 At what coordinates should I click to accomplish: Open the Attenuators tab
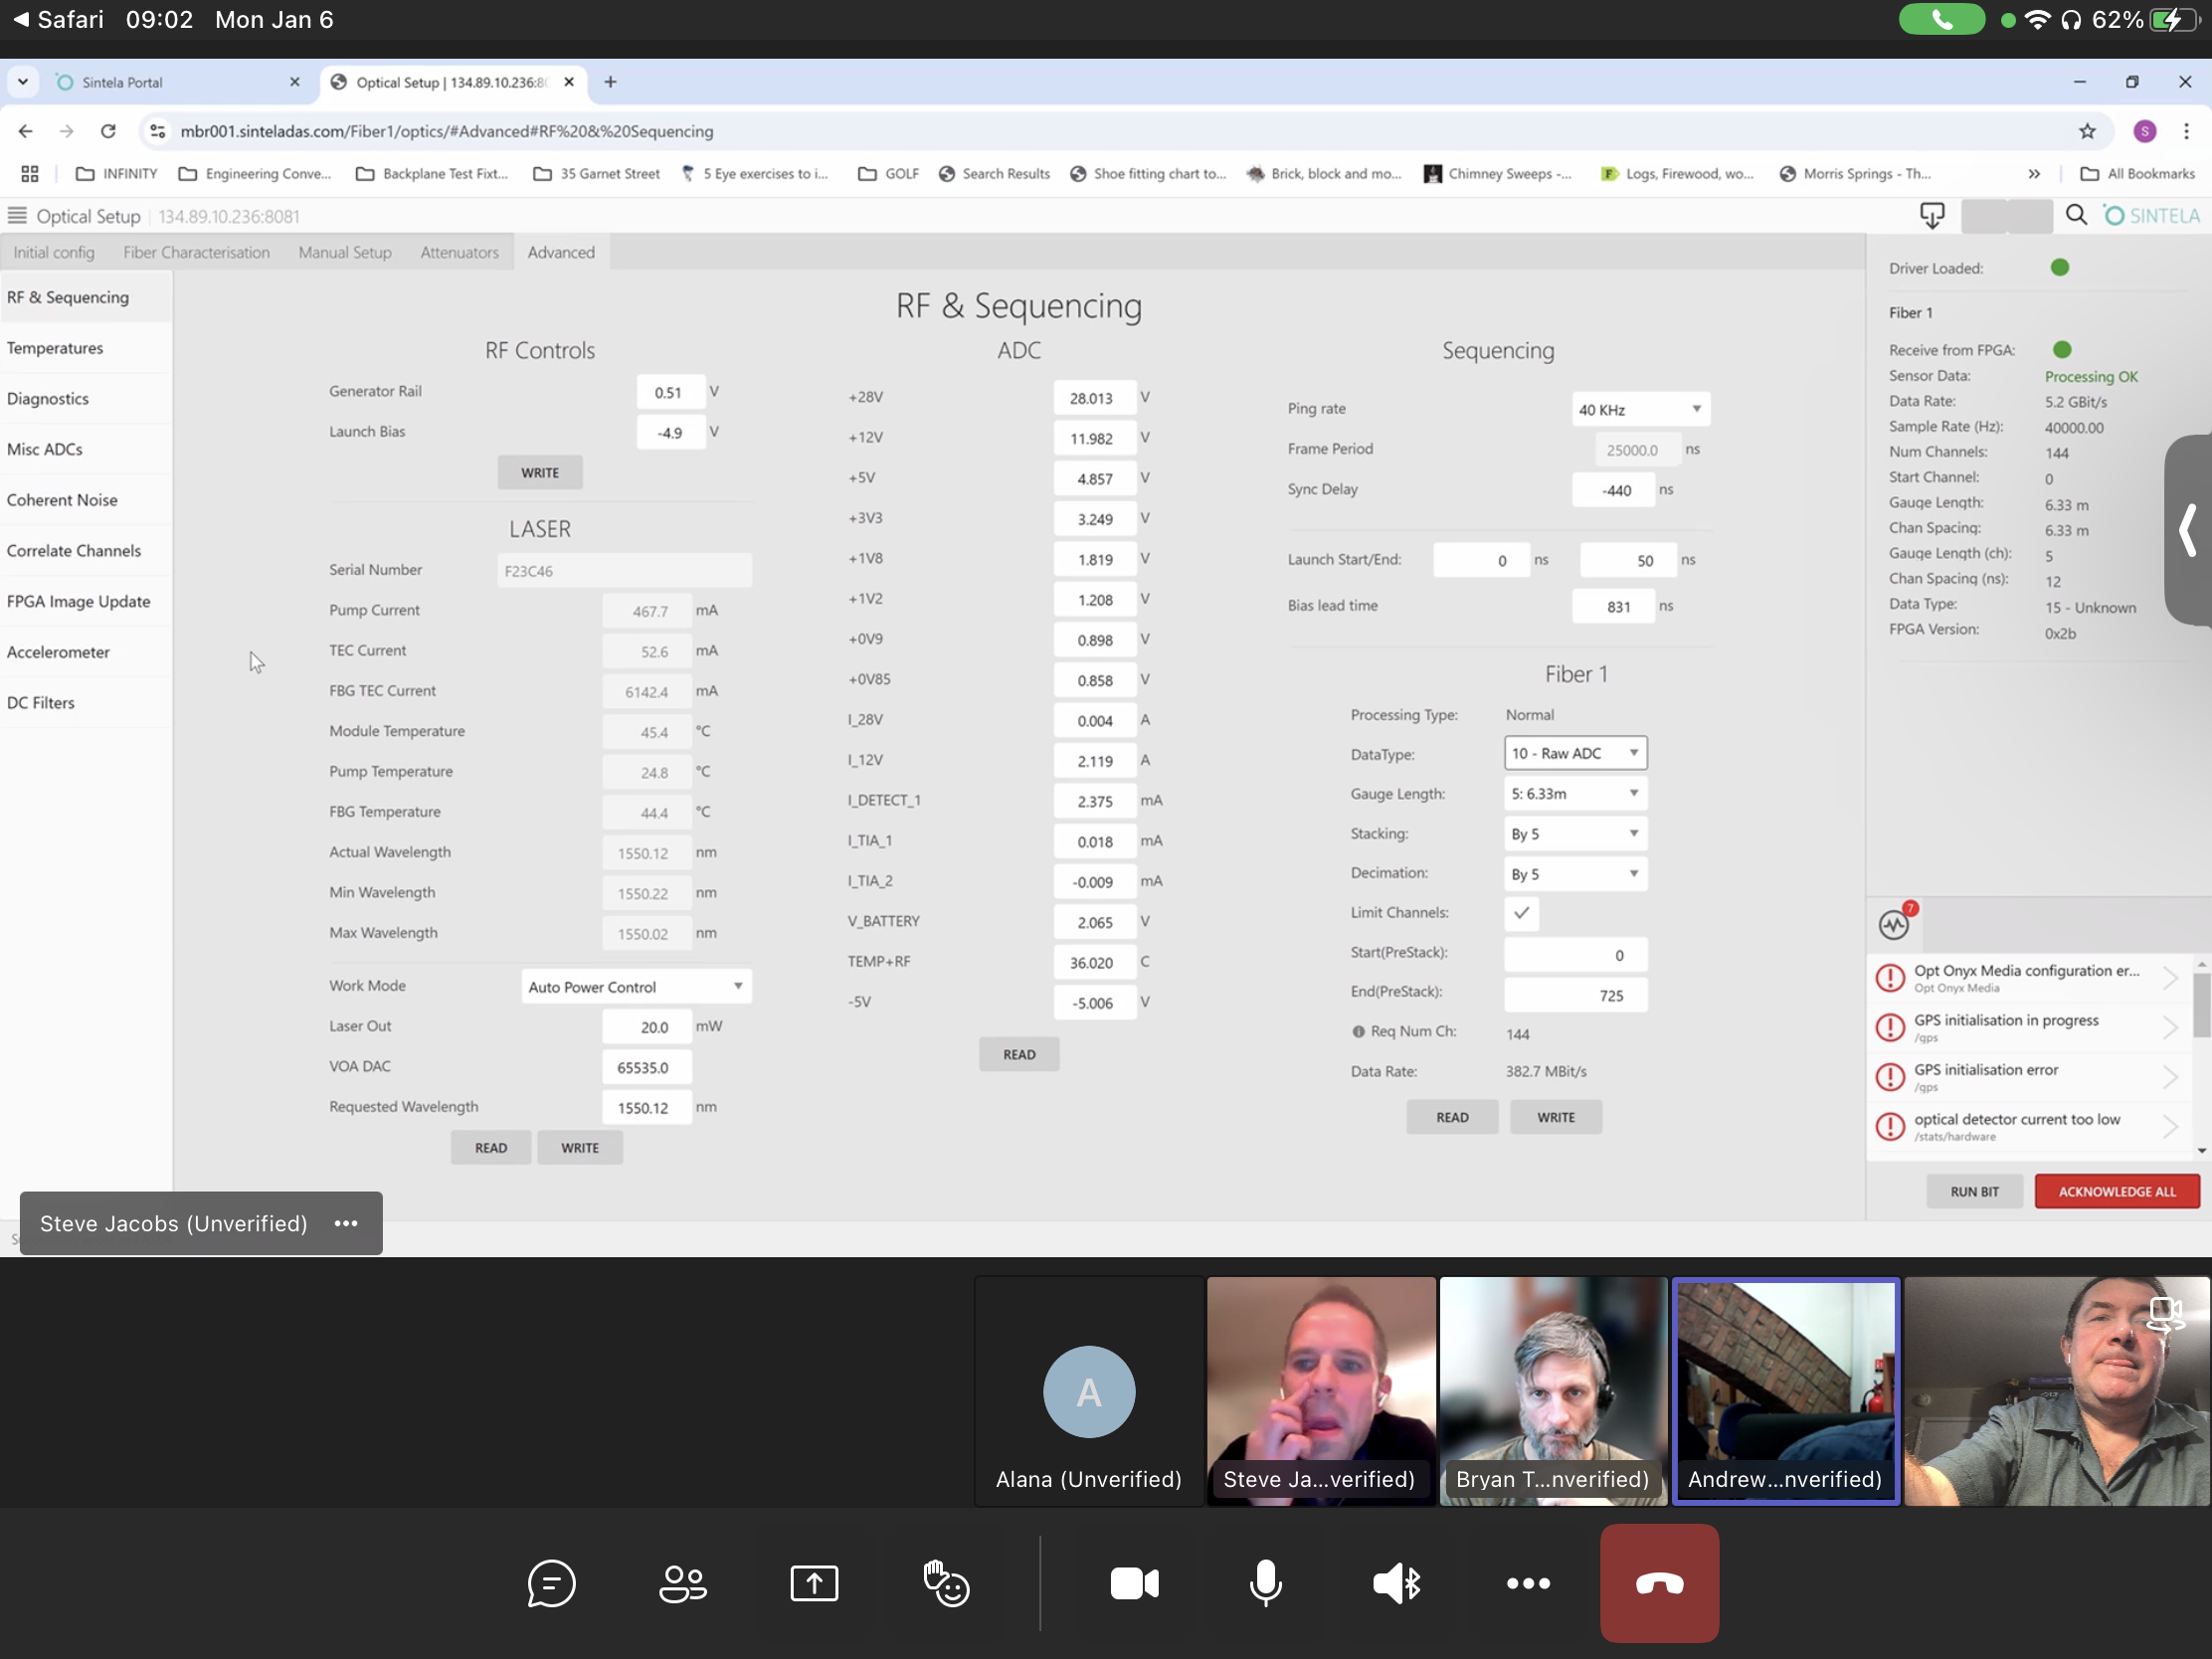(x=459, y=253)
